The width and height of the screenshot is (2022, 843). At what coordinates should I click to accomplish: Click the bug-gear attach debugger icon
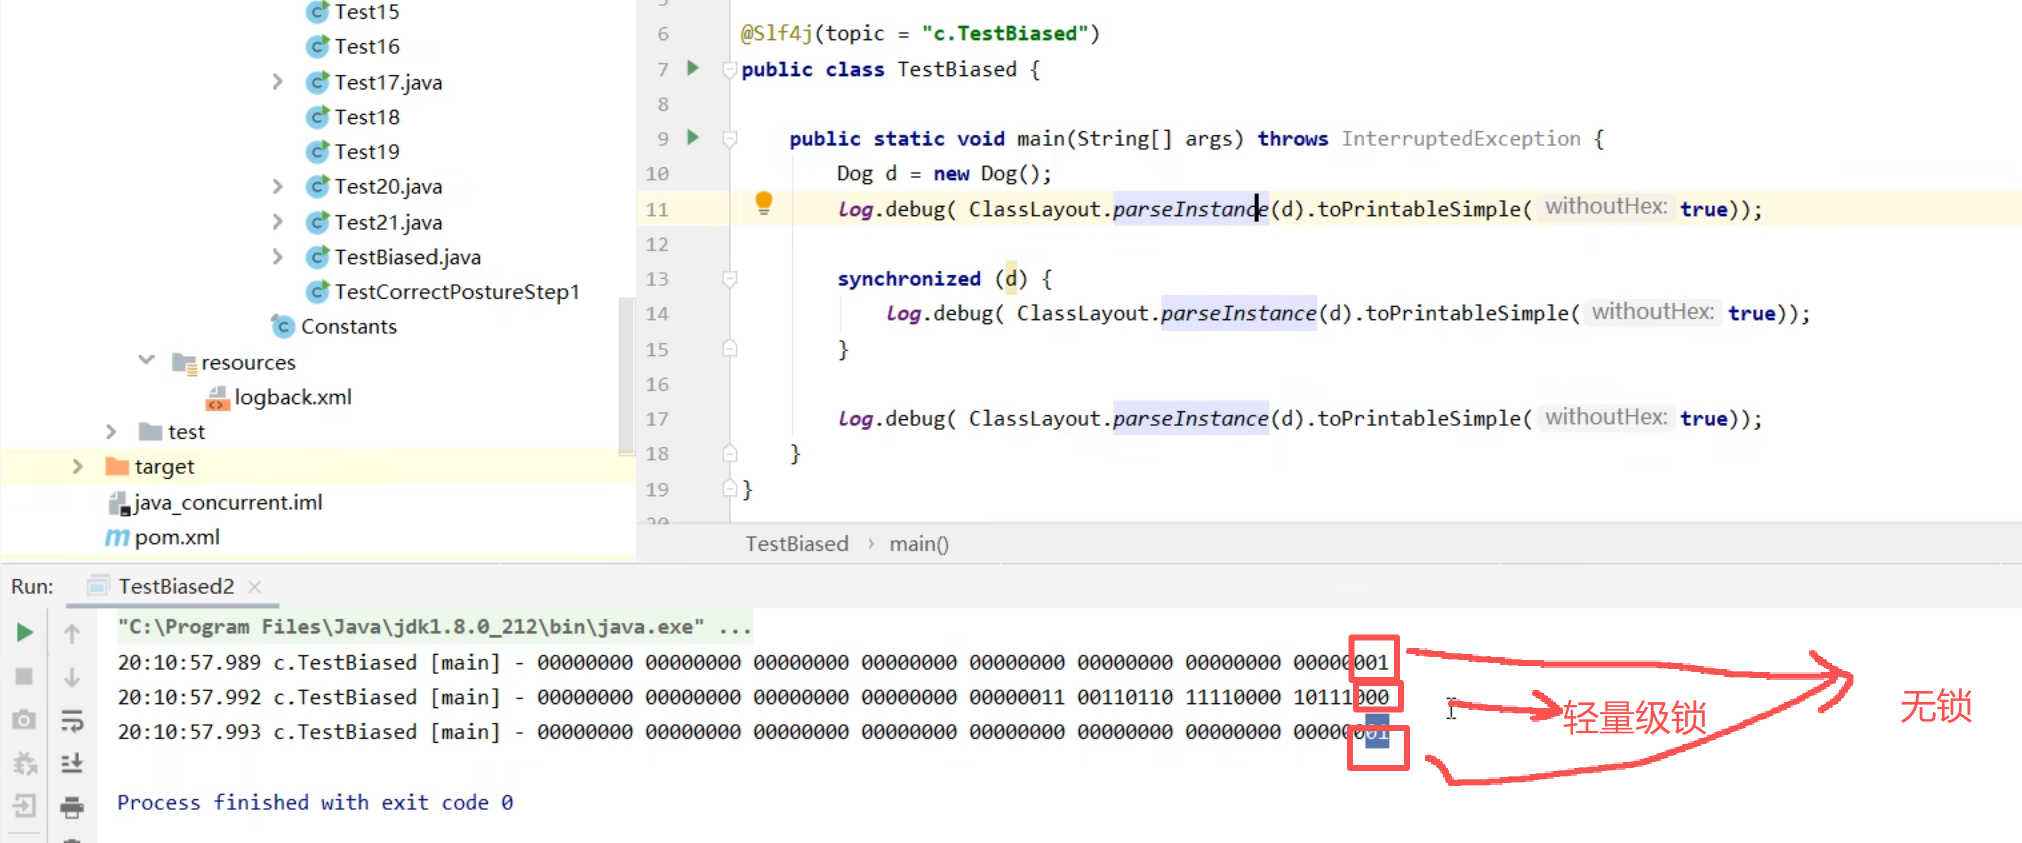25,764
